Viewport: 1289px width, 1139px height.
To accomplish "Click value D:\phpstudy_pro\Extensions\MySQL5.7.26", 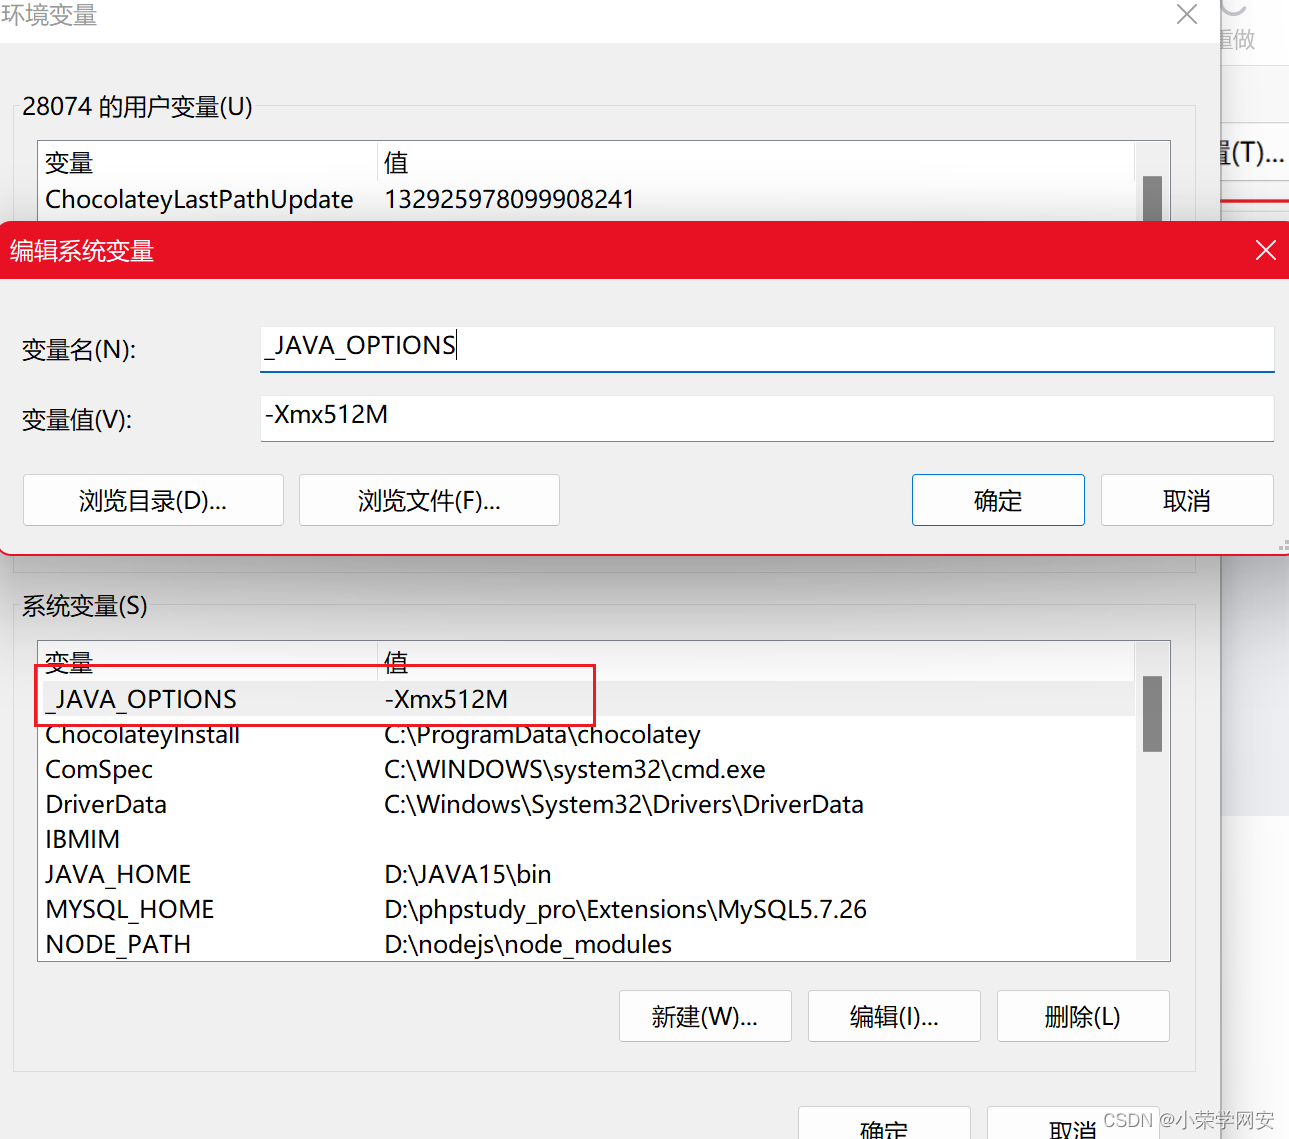I will (625, 909).
